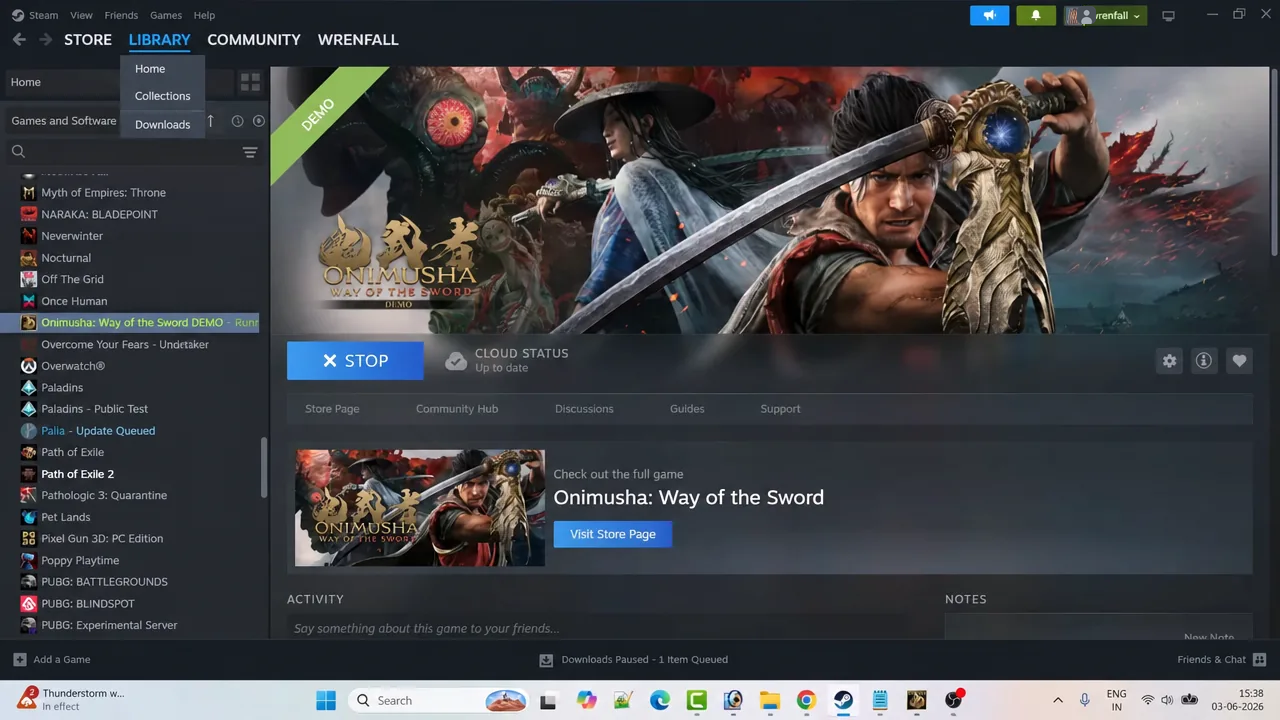Open OBS Studio from the taskbar

[953, 700]
